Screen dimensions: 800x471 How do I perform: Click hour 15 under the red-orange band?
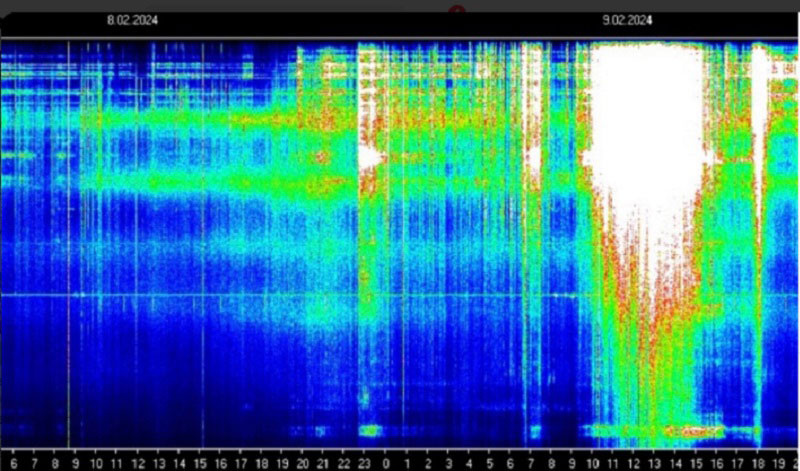click(x=697, y=464)
